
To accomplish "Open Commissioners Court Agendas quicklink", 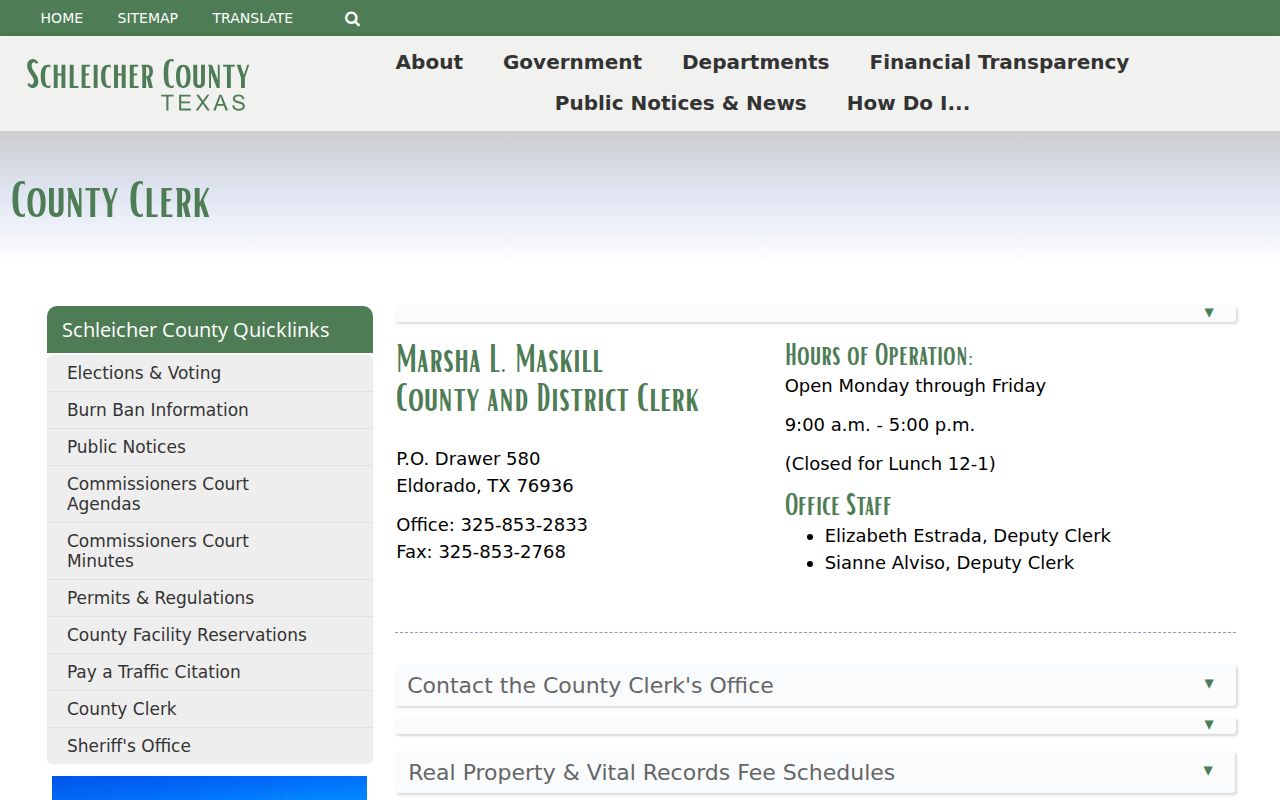I will 210,494.
